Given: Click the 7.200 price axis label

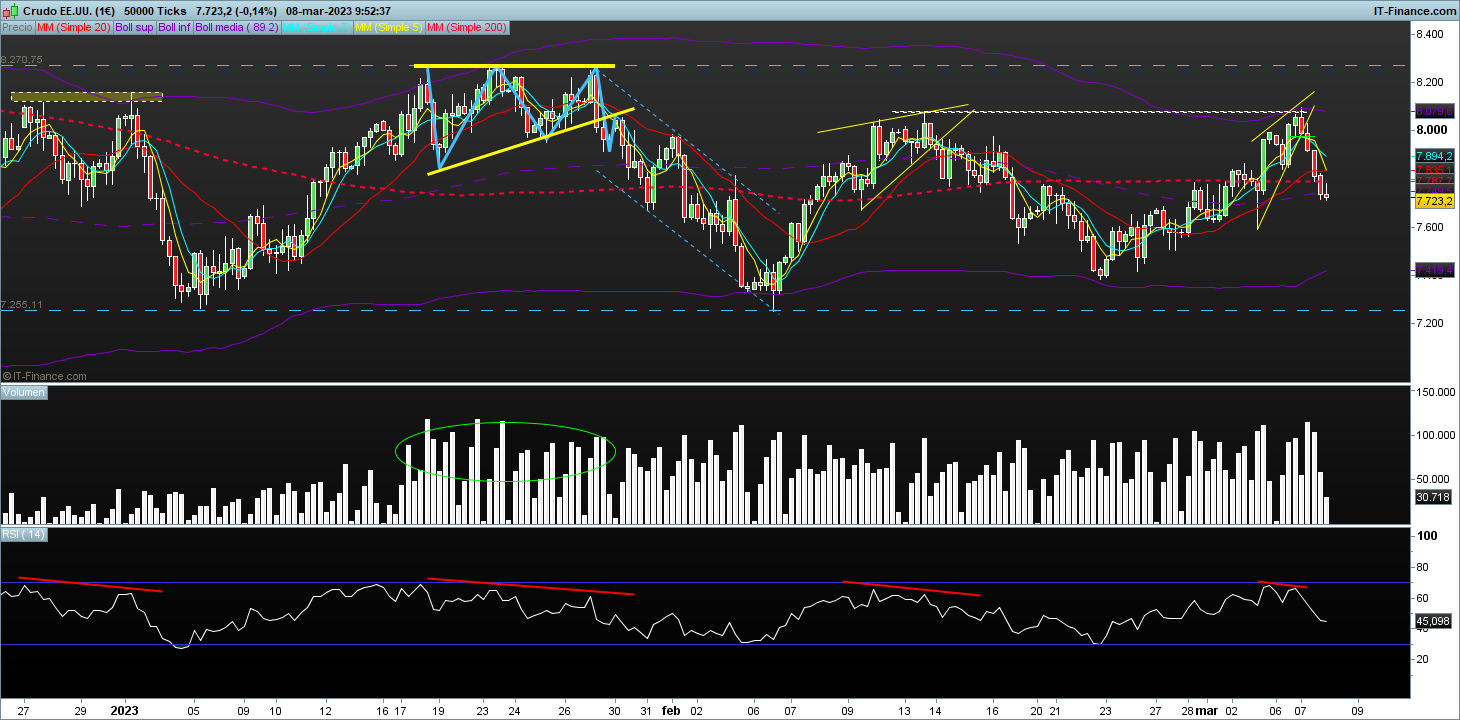Looking at the screenshot, I should (1431, 323).
